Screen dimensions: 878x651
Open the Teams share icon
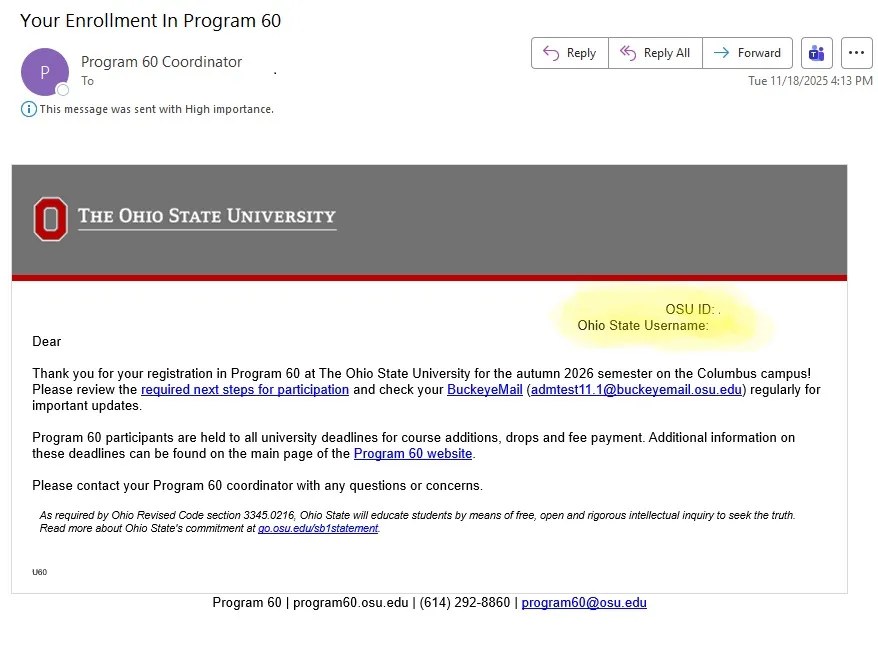click(816, 53)
